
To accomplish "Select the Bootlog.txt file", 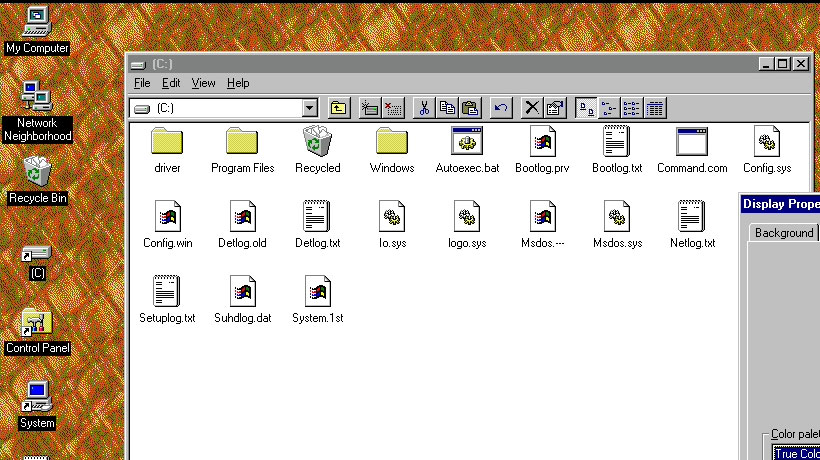I will (617, 151).
